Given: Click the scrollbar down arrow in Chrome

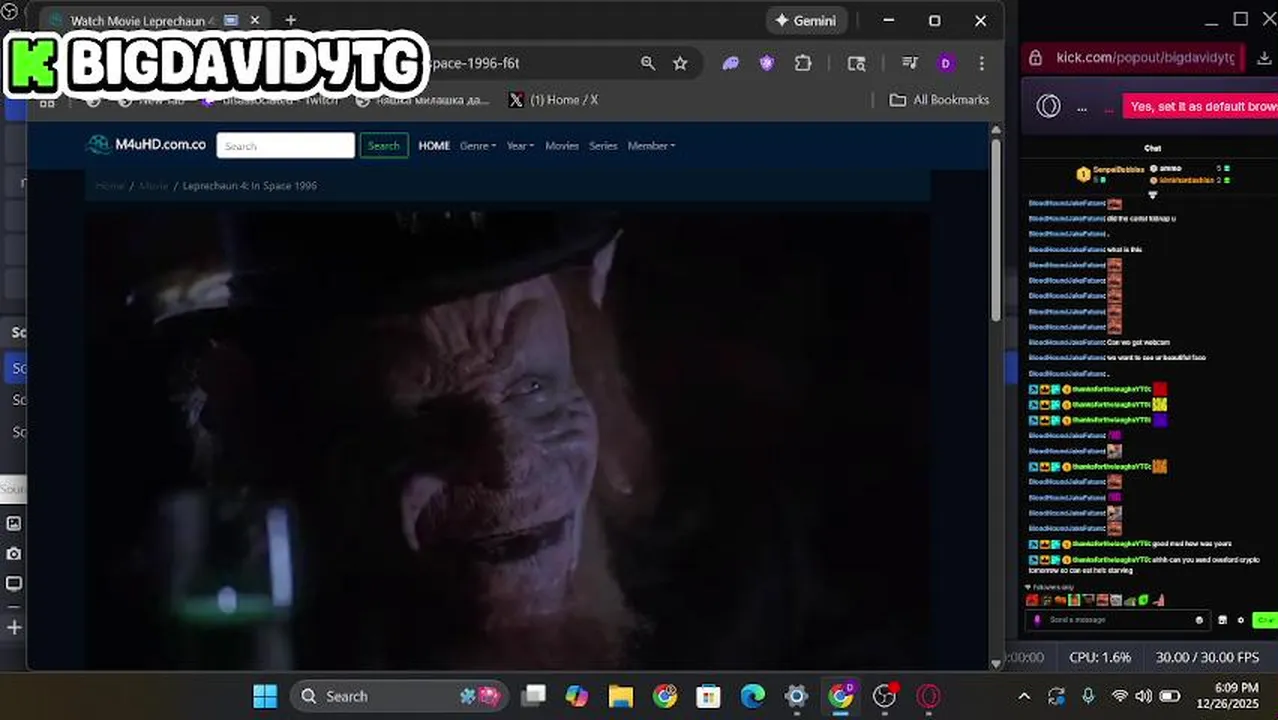Looking at the screenshot, I should 996,663.
